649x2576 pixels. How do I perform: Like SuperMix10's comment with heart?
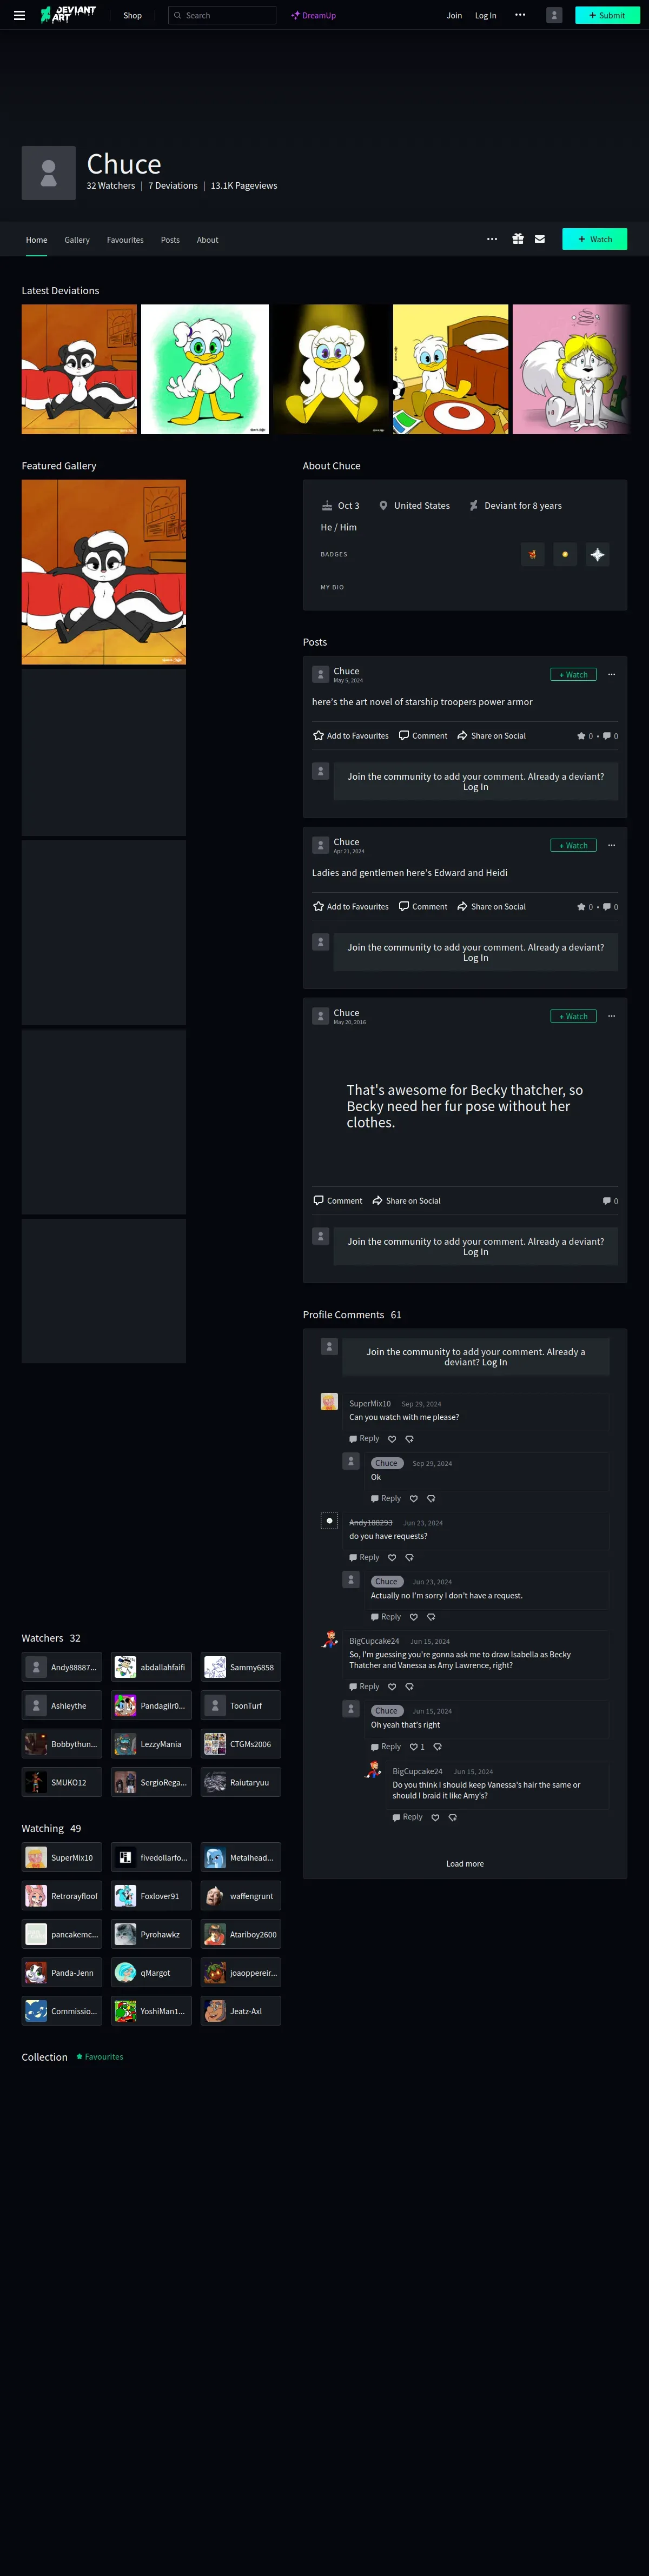click(392, 1439)
